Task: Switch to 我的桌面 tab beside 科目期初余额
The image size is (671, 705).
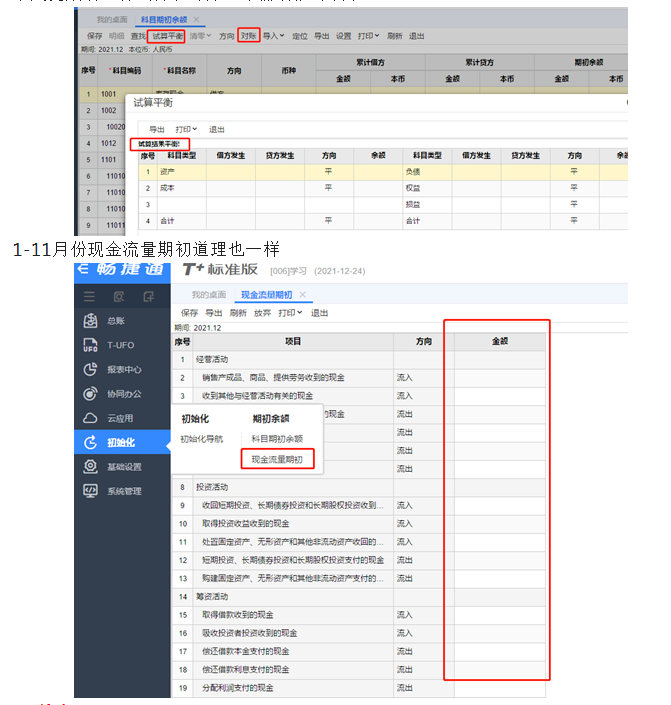Action: [112, 19]
